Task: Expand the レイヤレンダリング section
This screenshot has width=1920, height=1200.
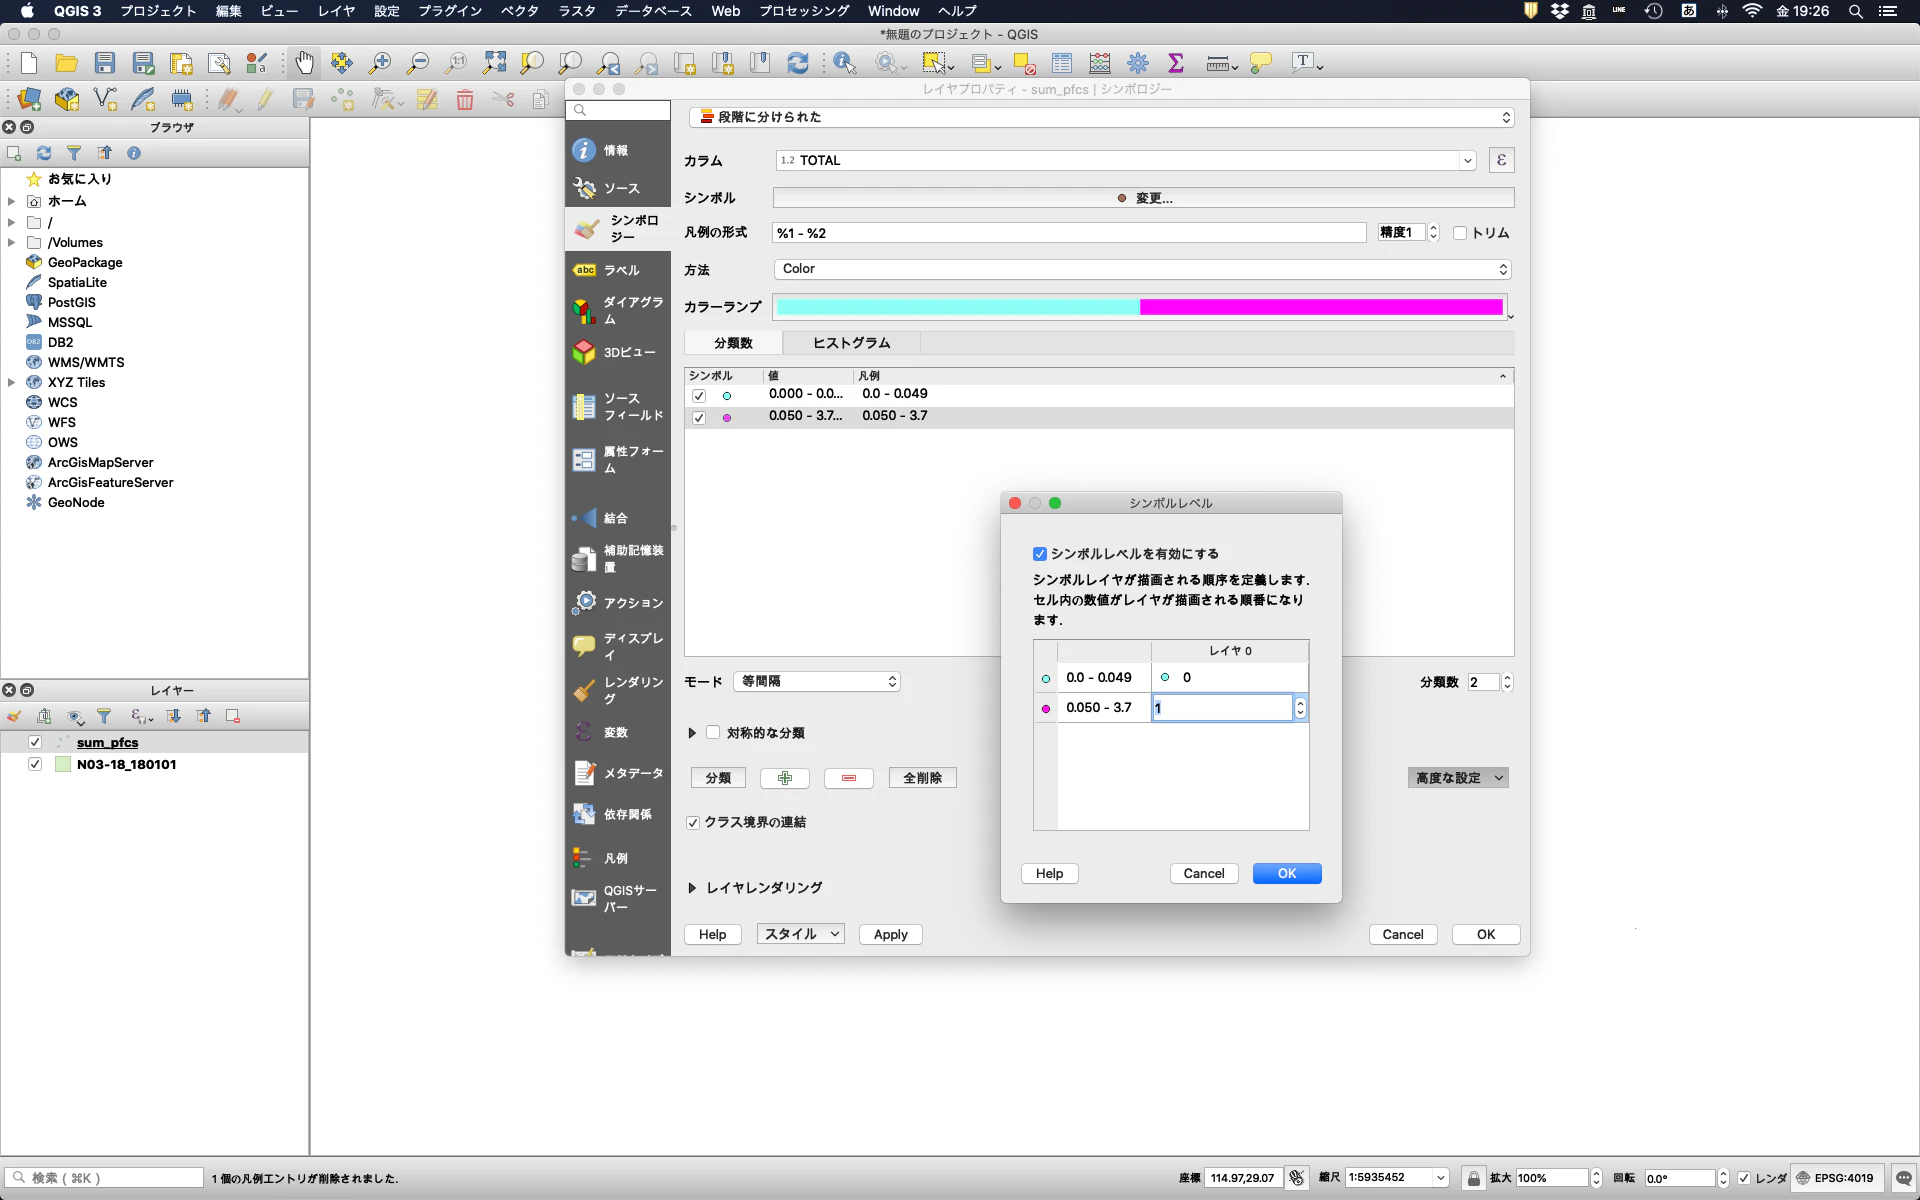Action: click(x=692, y=888)
